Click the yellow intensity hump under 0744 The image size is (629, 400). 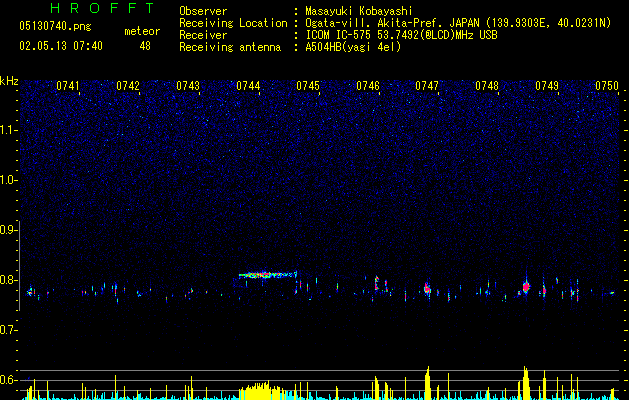[261, 391]
